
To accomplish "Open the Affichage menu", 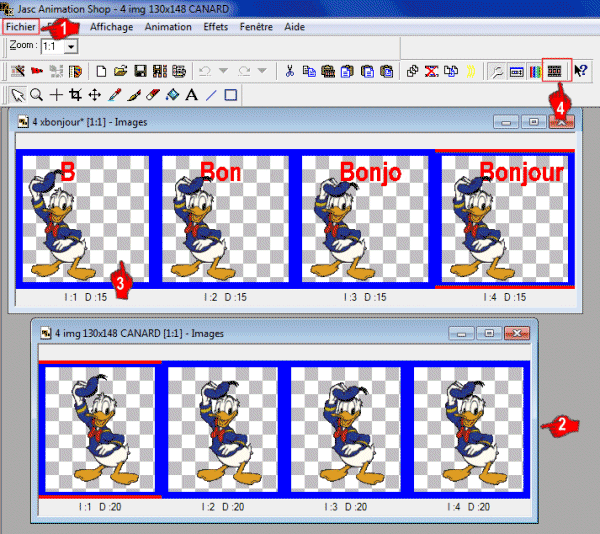I will (x=111, y=27).
